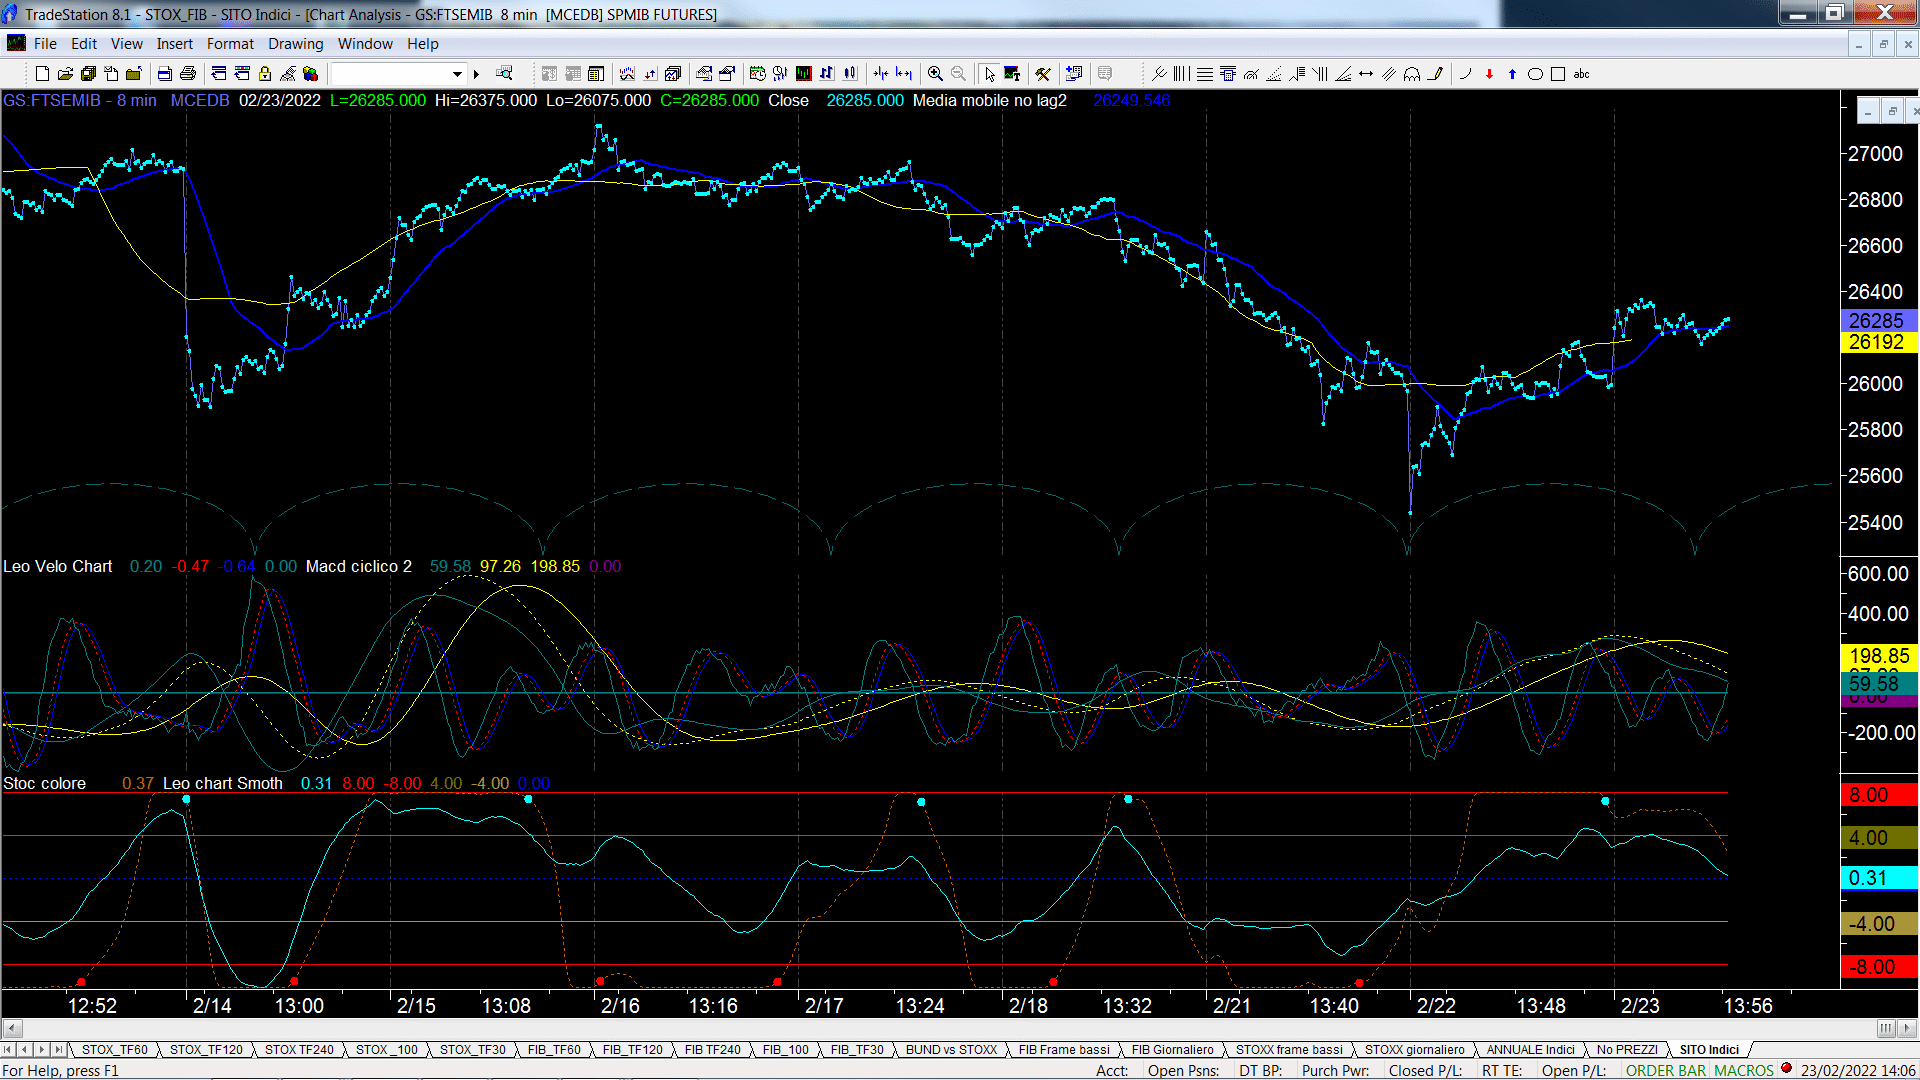Click the red 8.00 overbought level label
Image resolution: width=1920 pixels, height=1080 pixels.
[1879, 795]
